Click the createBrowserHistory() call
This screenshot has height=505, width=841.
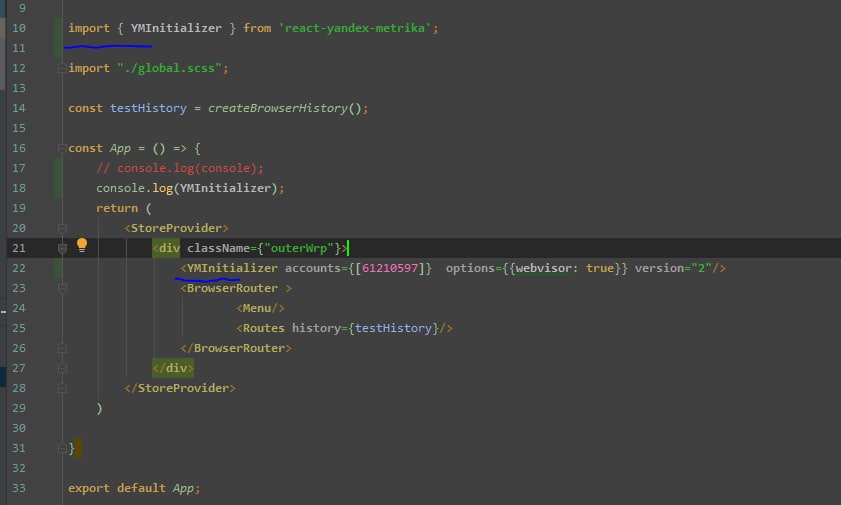coord(284,108)
